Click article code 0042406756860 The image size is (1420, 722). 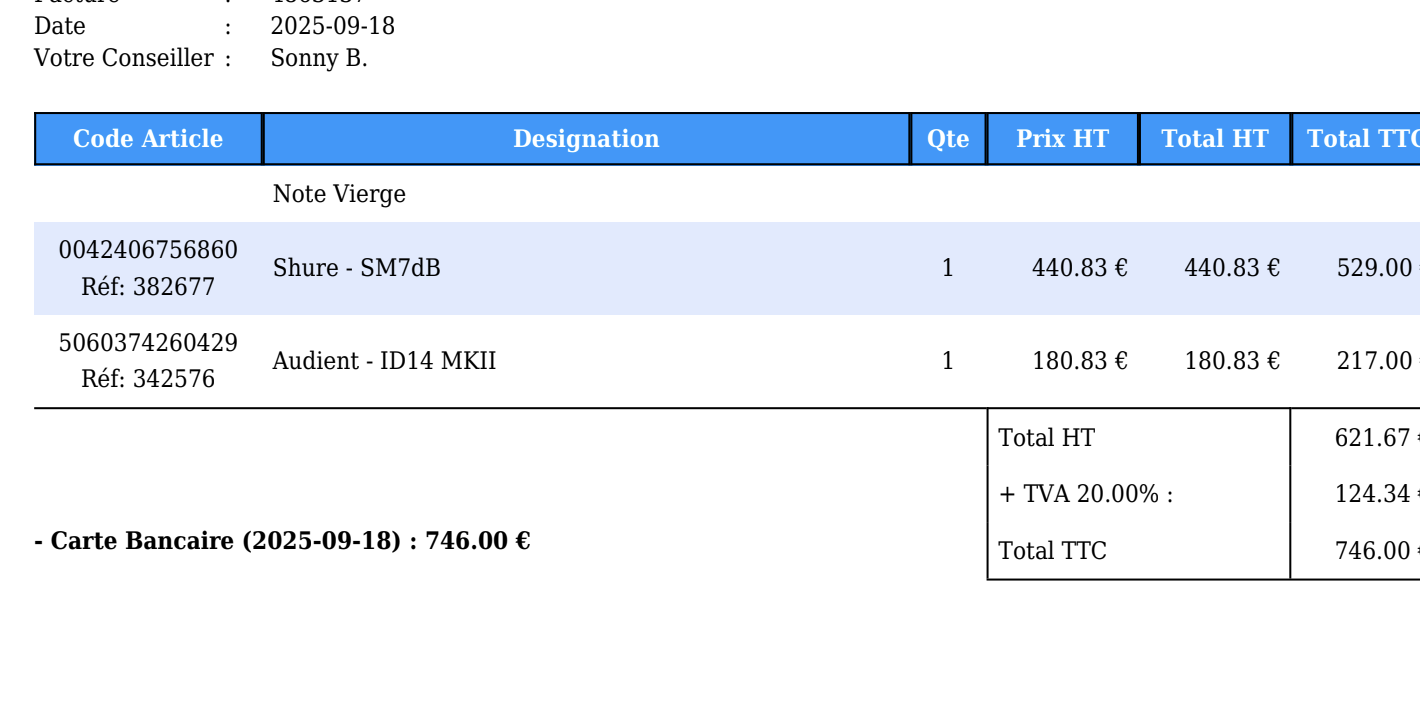148,250
